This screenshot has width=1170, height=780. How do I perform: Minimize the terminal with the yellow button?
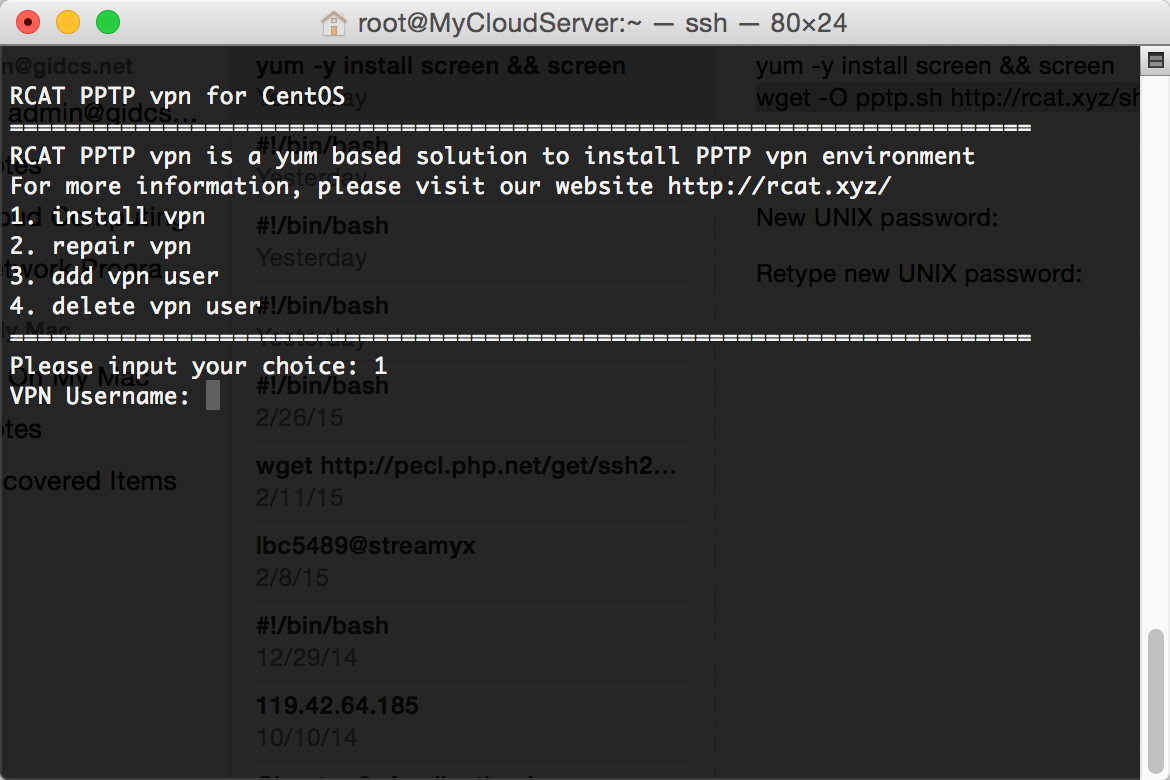68,22
